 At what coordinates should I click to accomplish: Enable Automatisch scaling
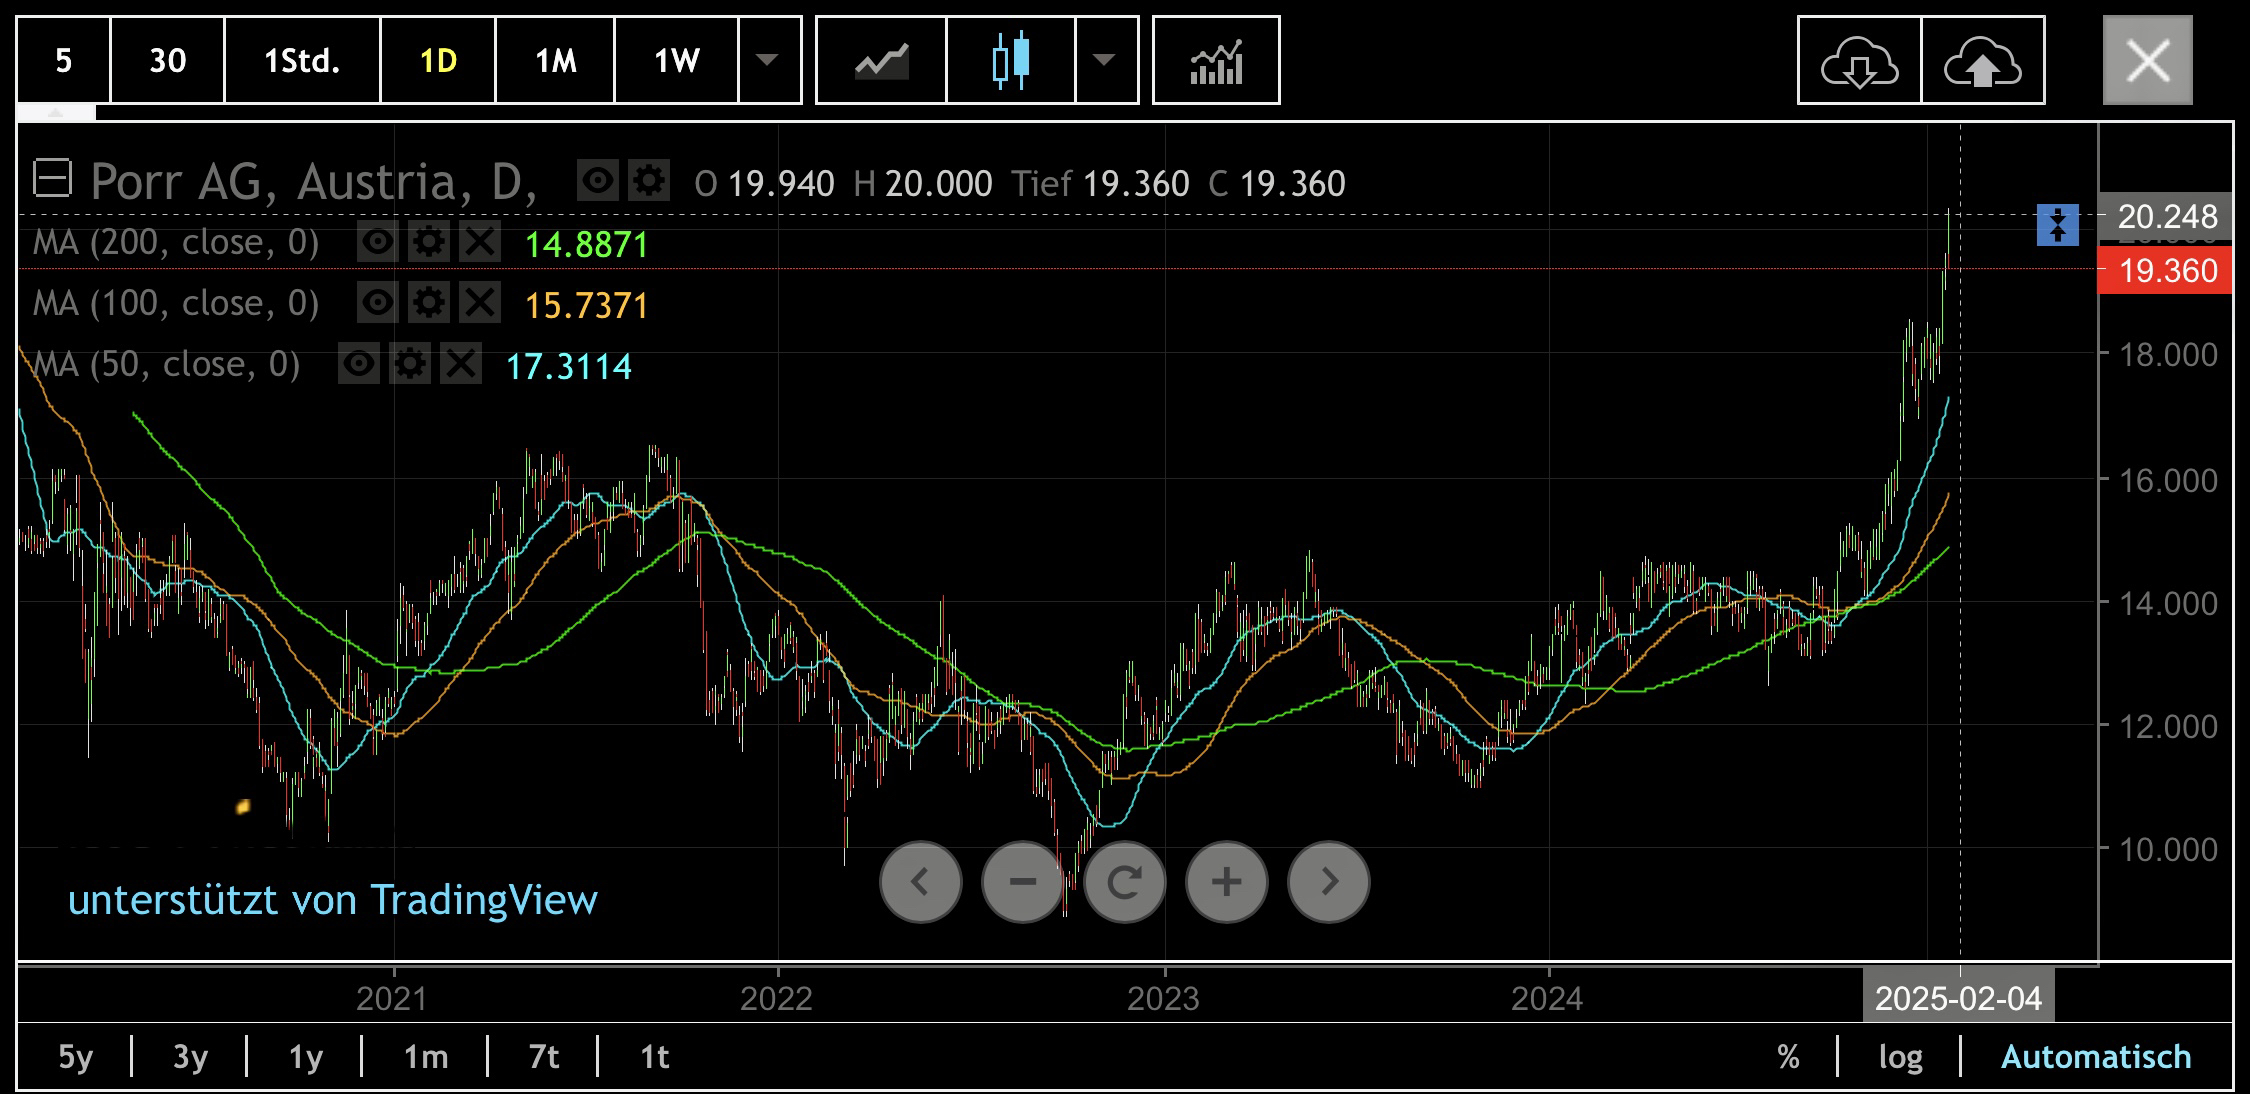click(2096, 1057)
